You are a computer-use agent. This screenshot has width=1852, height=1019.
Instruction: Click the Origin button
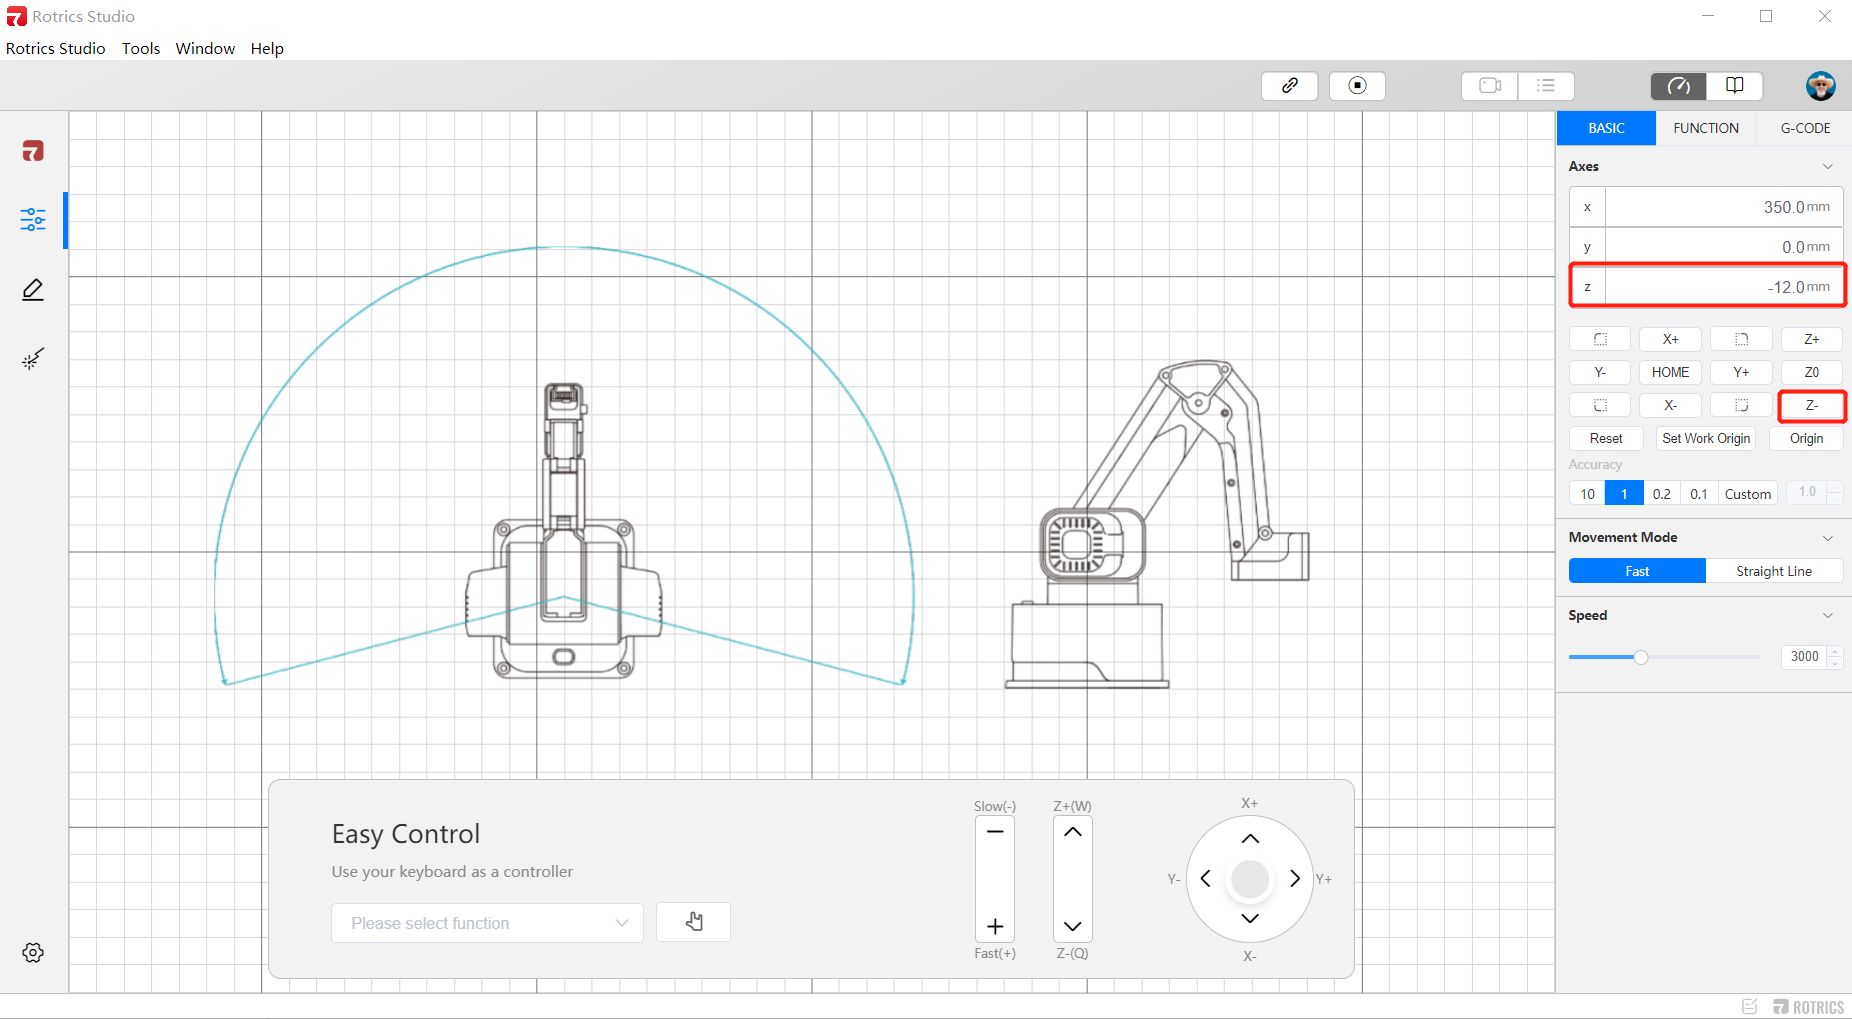(1806, 438)
